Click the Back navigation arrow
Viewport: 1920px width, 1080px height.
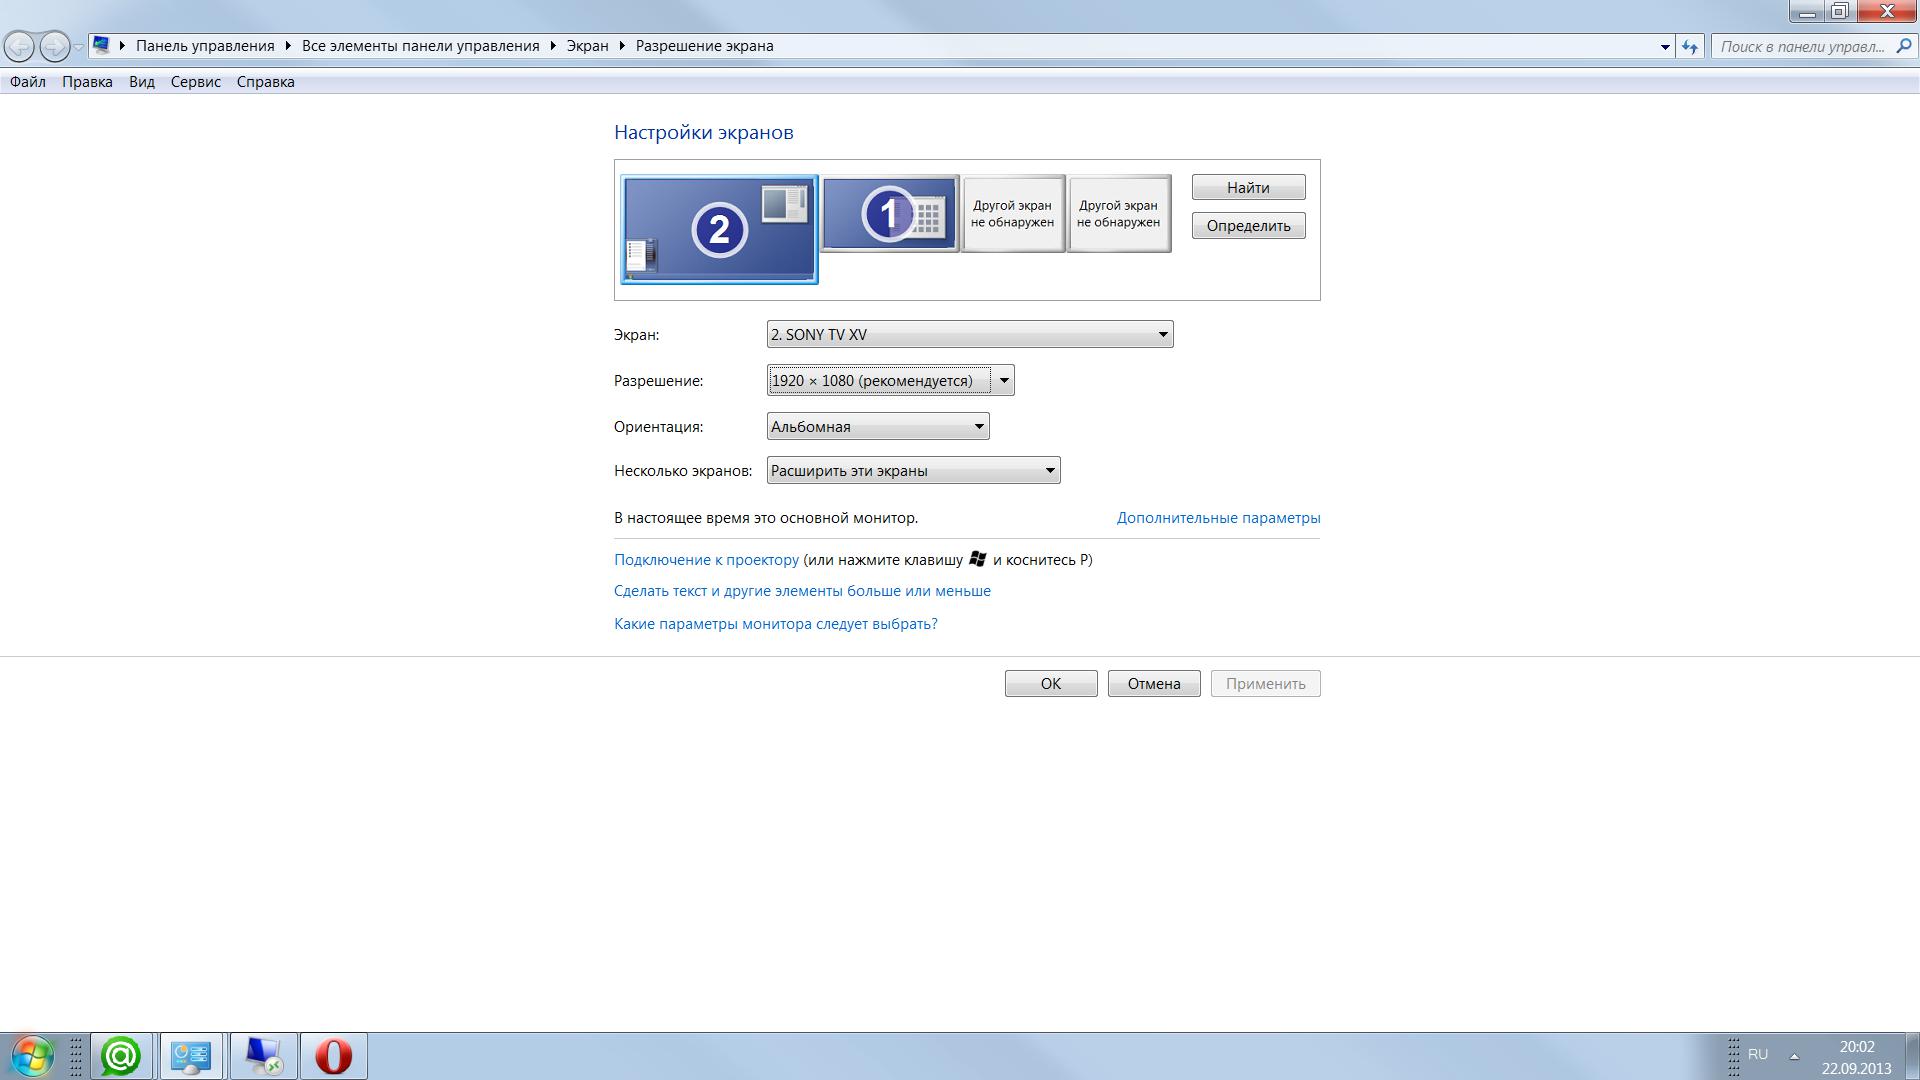coord(19,46)
